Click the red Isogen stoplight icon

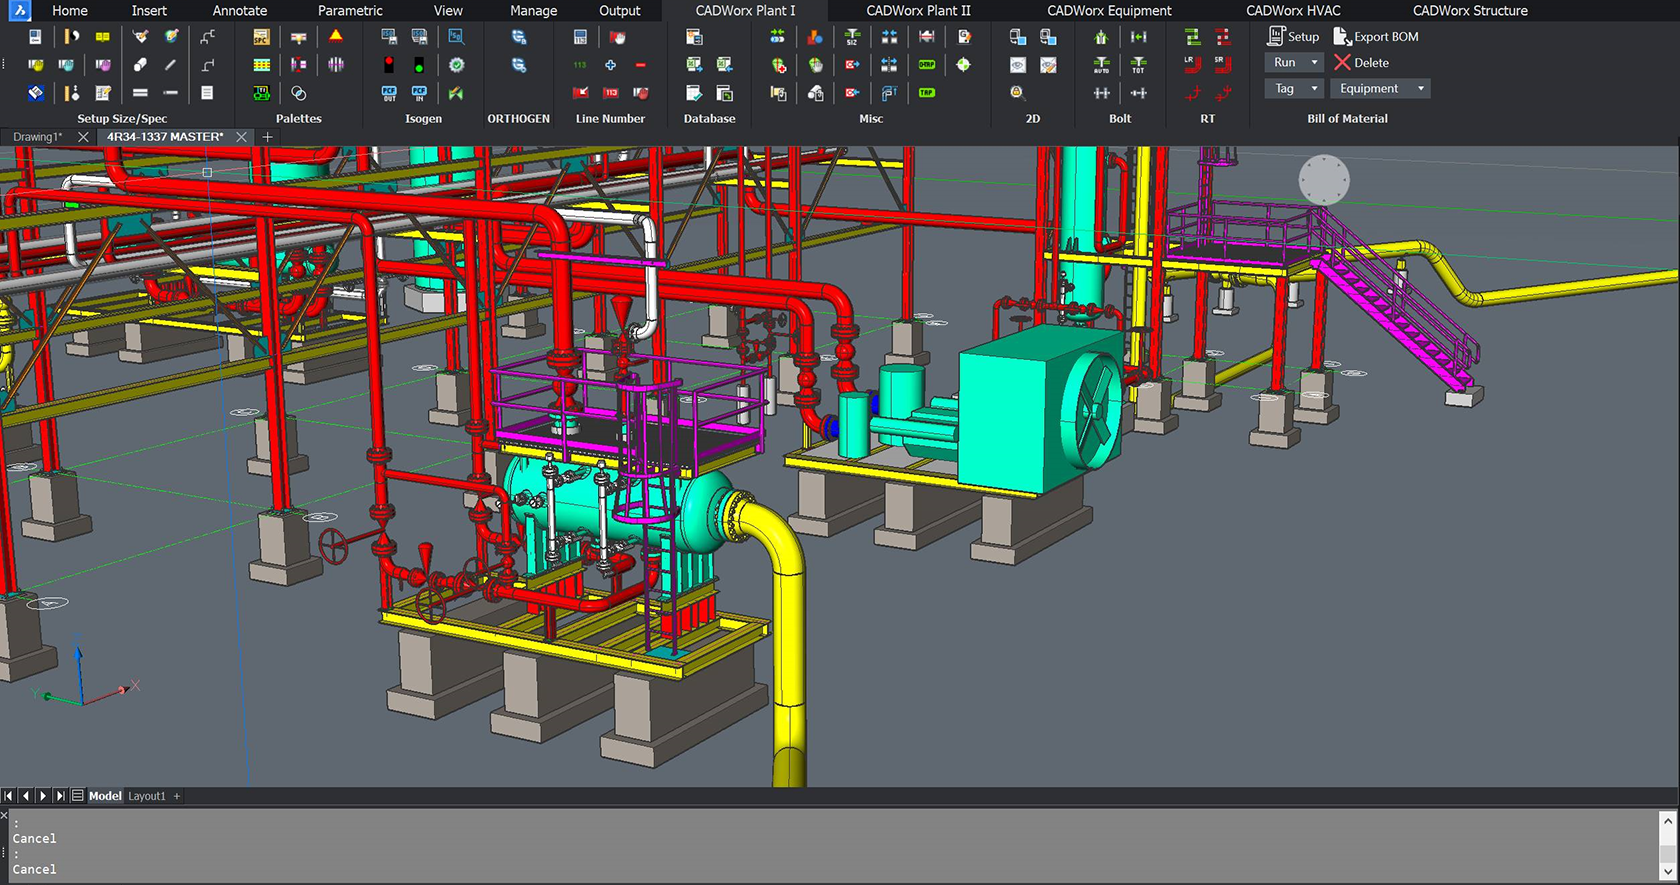389,65
